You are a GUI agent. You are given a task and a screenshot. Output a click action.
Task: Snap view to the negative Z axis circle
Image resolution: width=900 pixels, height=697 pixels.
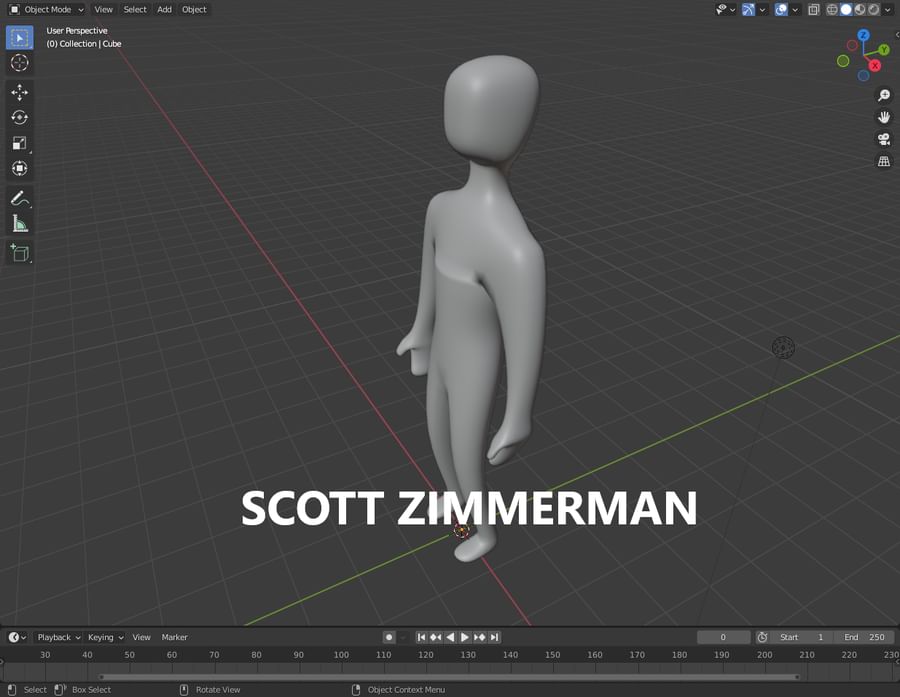[863, 76]
